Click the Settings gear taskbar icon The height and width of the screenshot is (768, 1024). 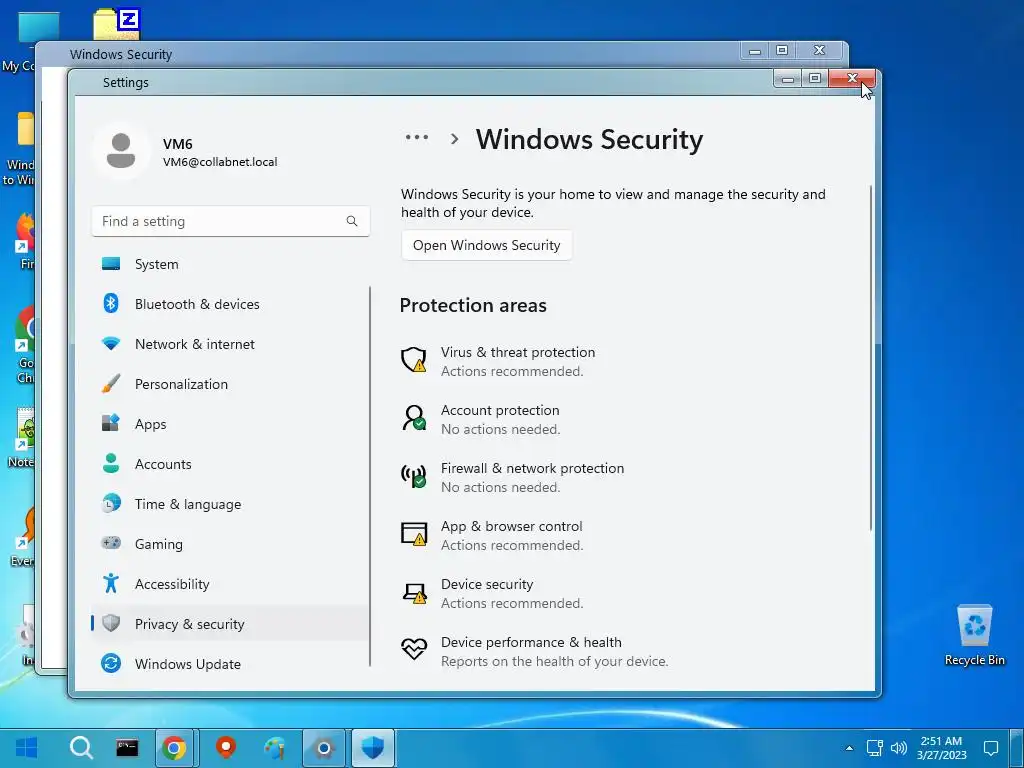pos(324,748)
